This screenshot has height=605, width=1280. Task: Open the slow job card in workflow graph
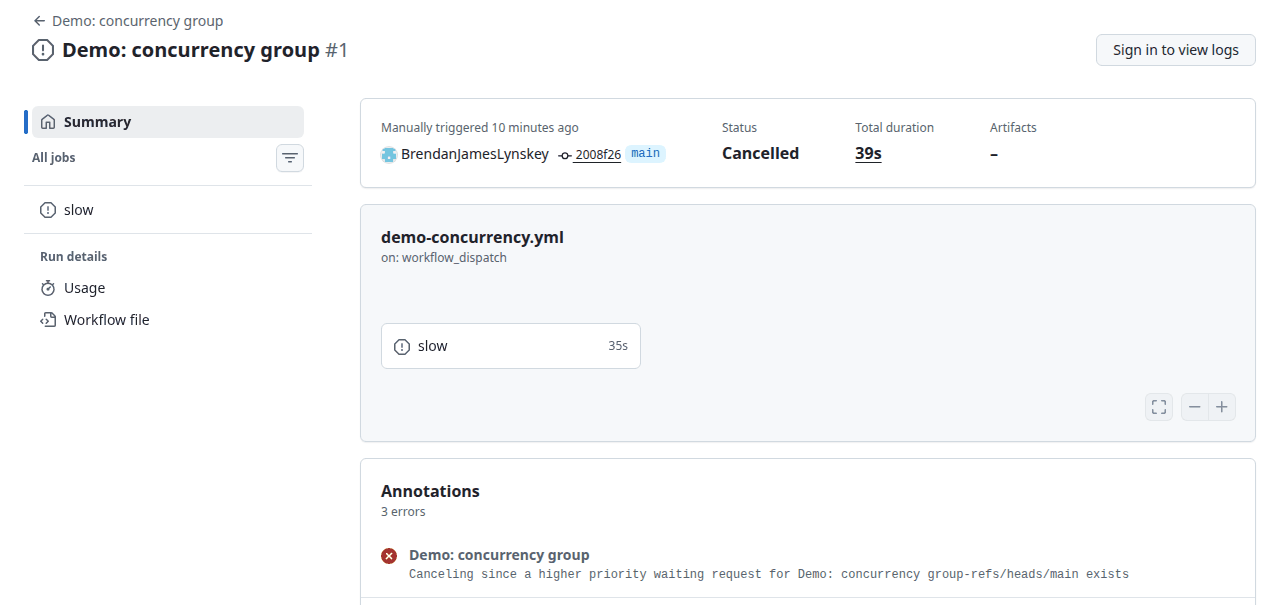point(511,346)
